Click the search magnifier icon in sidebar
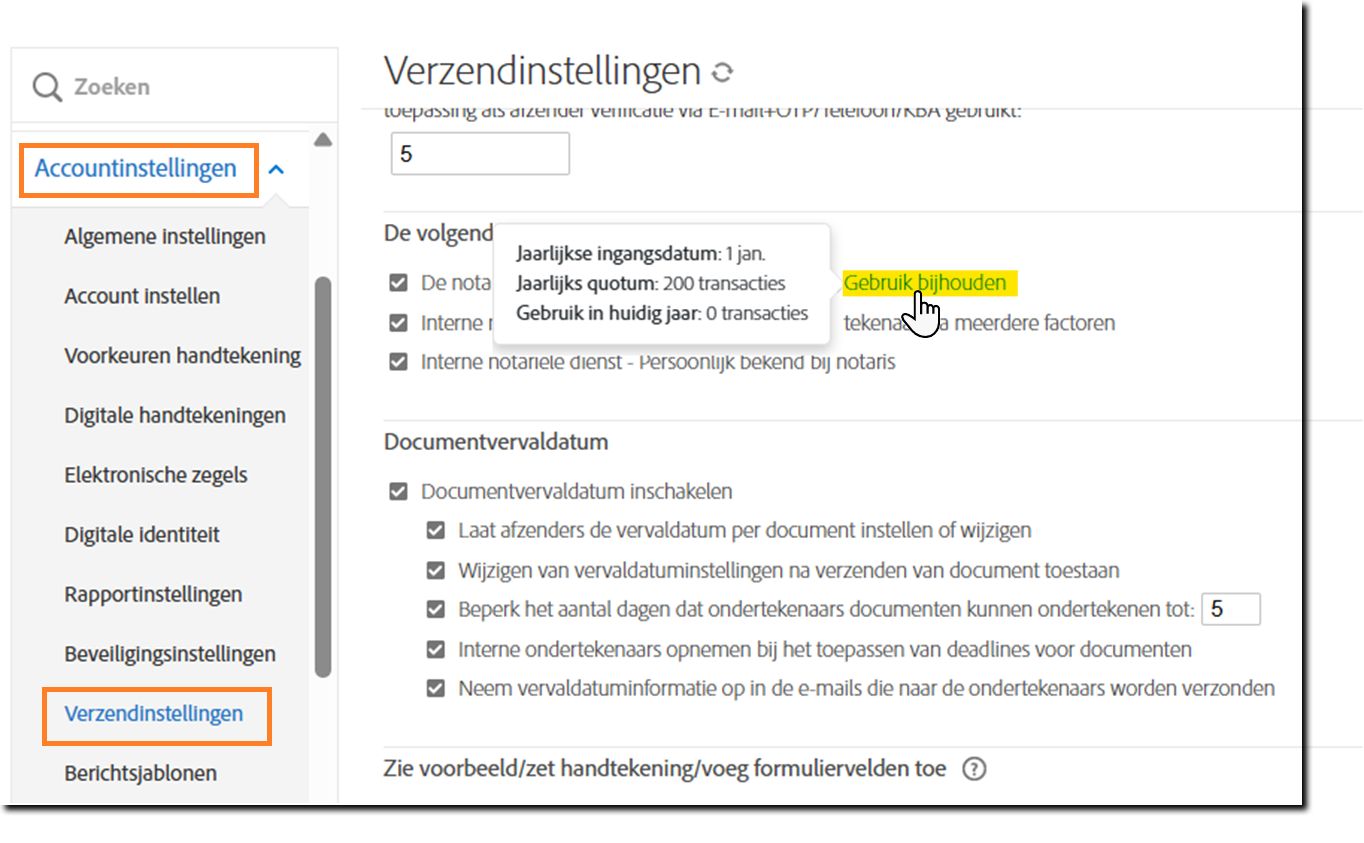 [46, 87]
